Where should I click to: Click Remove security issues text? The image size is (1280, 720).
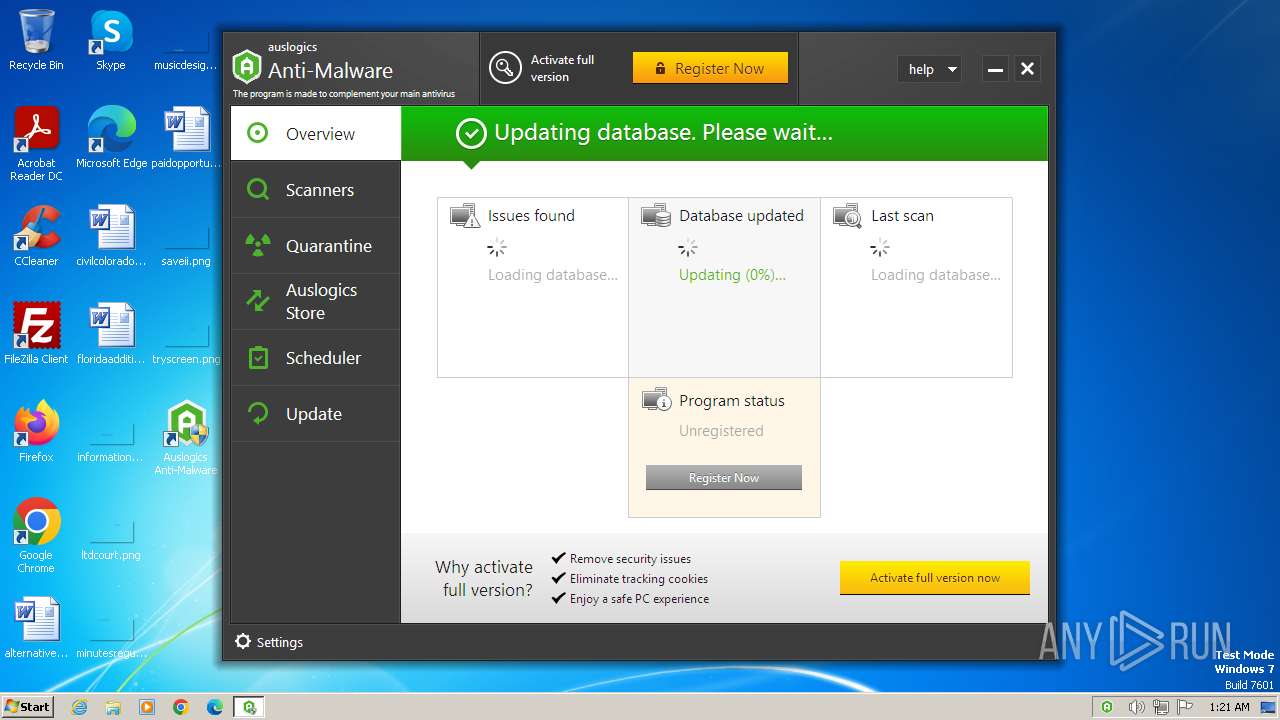coord(630,559)
